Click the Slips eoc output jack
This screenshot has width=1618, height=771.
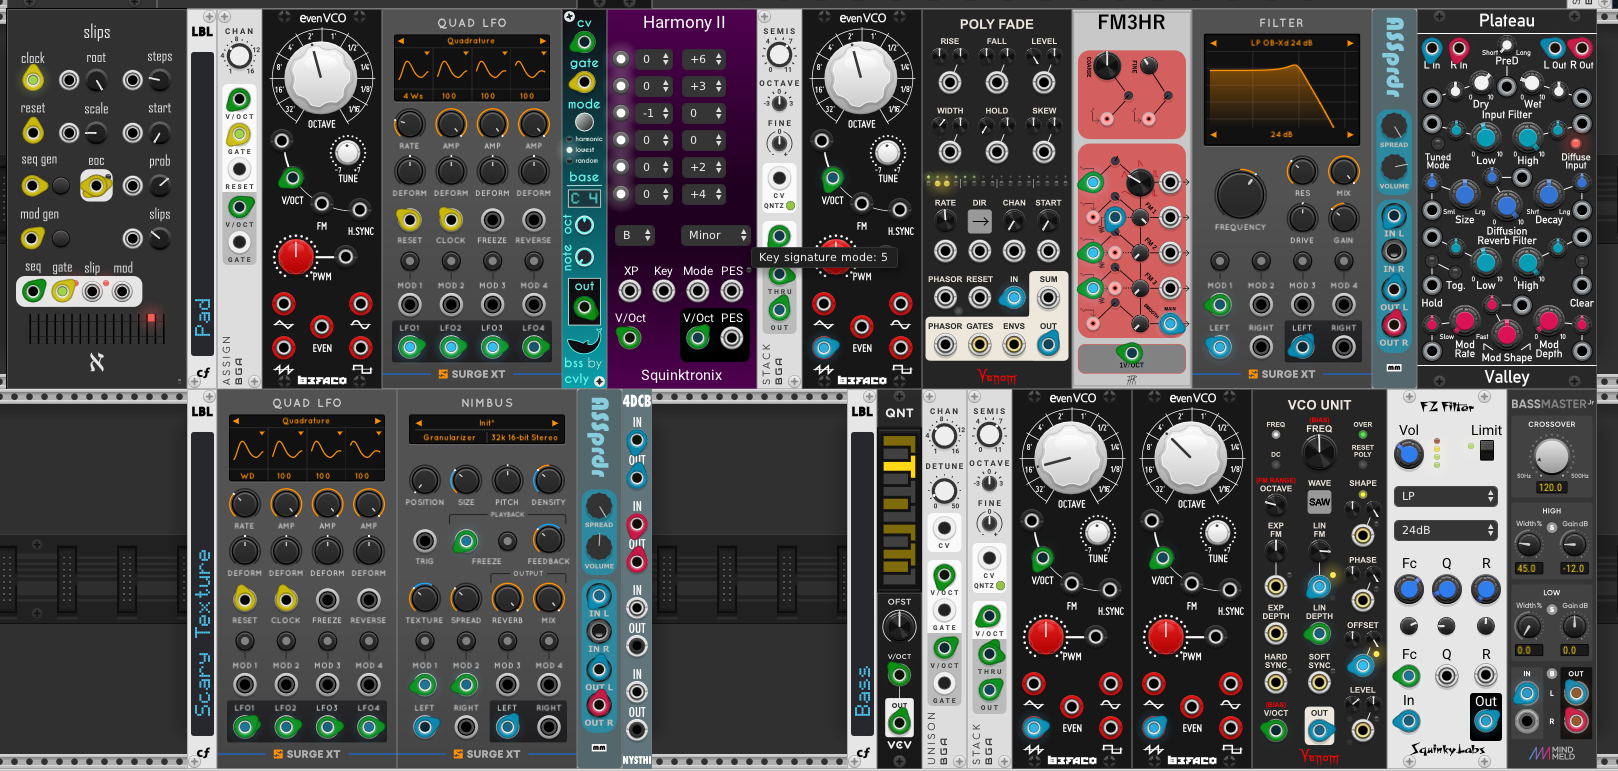coord(96,185)
